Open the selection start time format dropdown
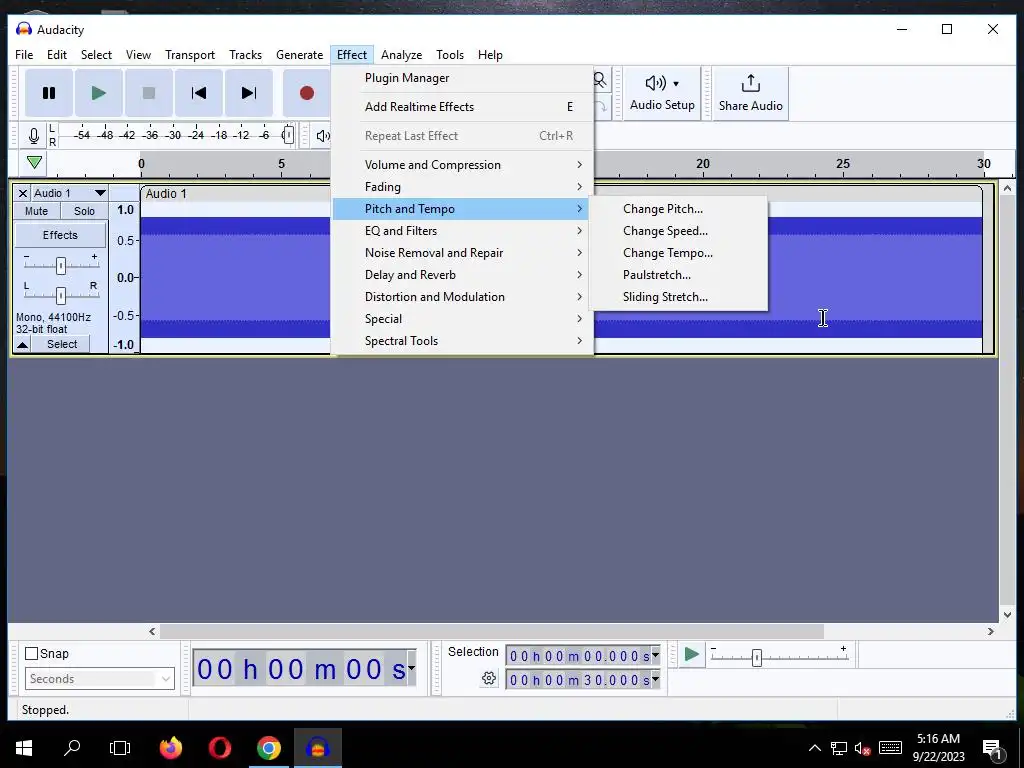The width and height of the screenshot is (1024, 768). tap(655, 655)
